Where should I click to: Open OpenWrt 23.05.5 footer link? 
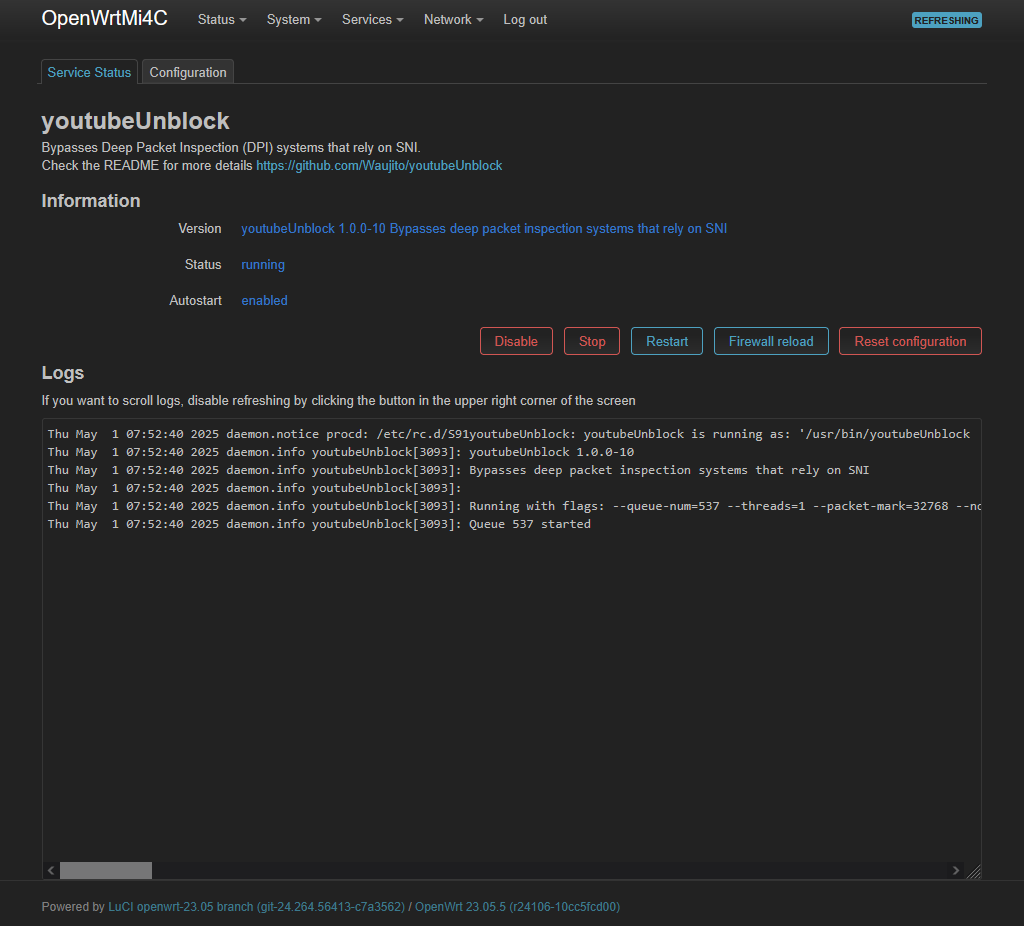[517, 906]
